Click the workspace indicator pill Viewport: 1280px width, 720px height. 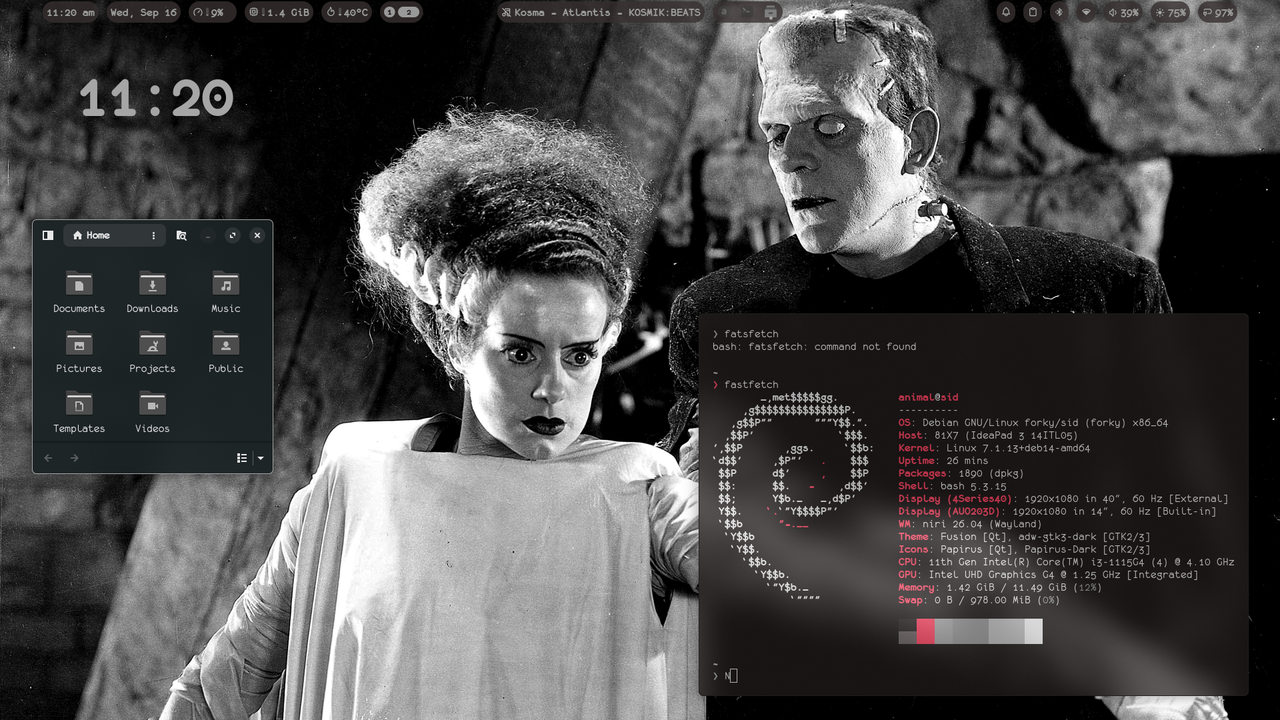(401, 12)
